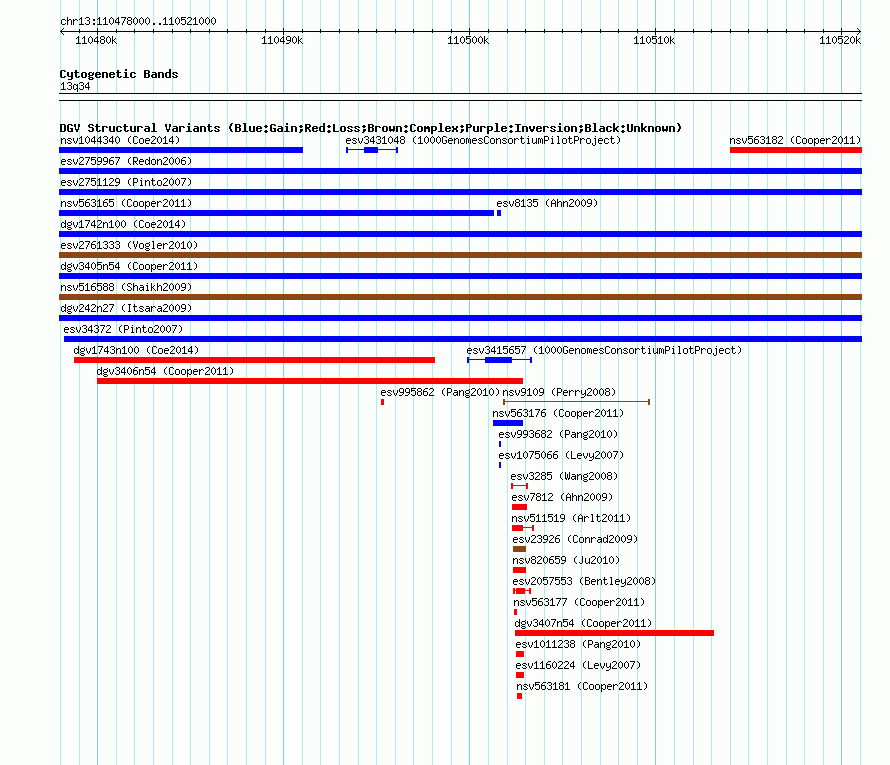Select the red esv1011238 glyph
This screenshot has height=765, width=890.
tap(520, 654)
